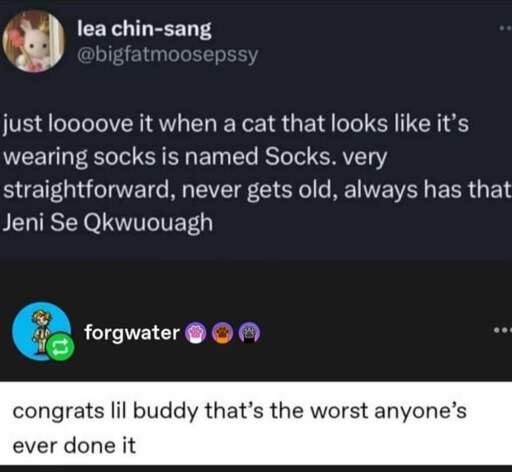
Task: Click the reply text "ever done it"
Action: (74, 446)
